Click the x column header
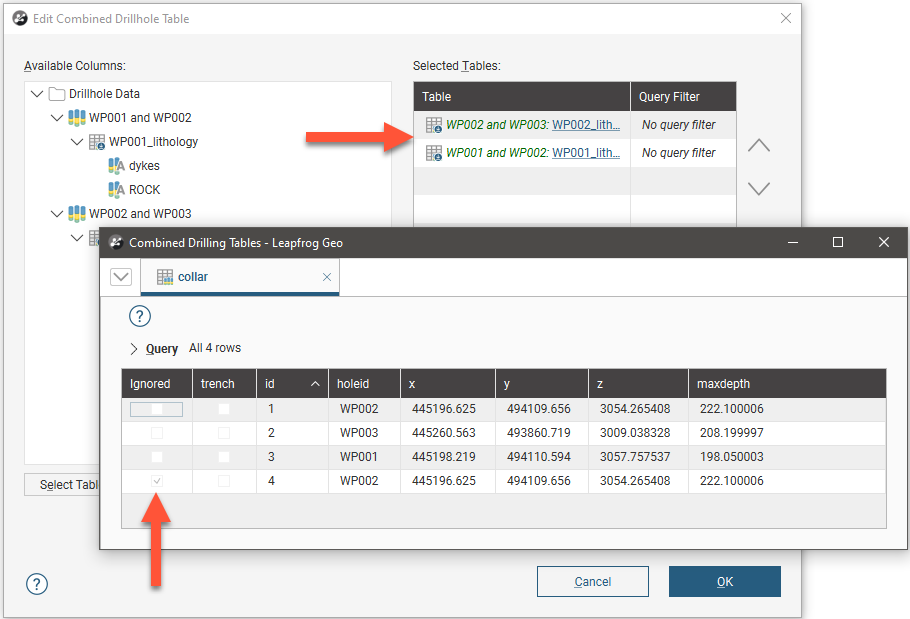The image size is (910, 619). (447, 383)
